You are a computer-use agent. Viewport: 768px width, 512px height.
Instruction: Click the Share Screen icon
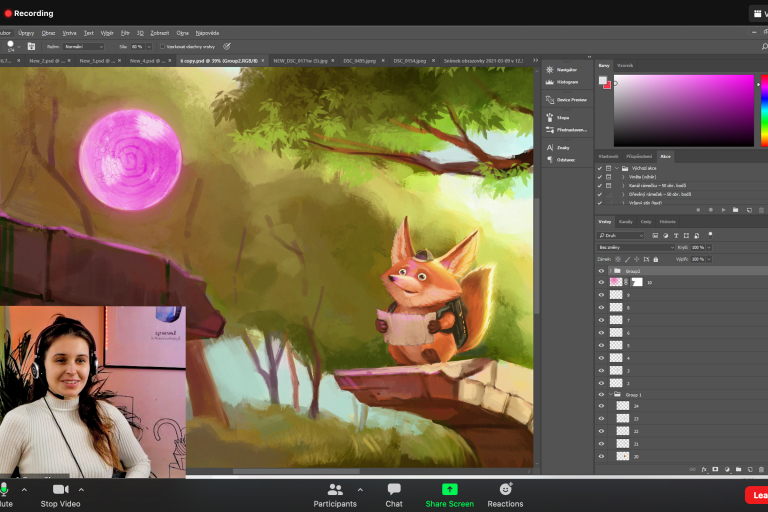449,489
